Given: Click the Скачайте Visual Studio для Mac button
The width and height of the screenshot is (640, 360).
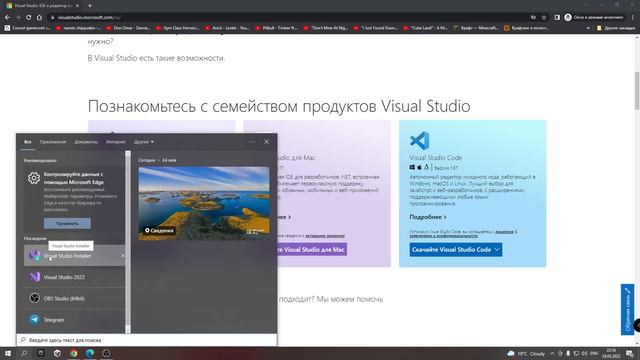Looking at the screenshot, I should click(x=311, y=249).
